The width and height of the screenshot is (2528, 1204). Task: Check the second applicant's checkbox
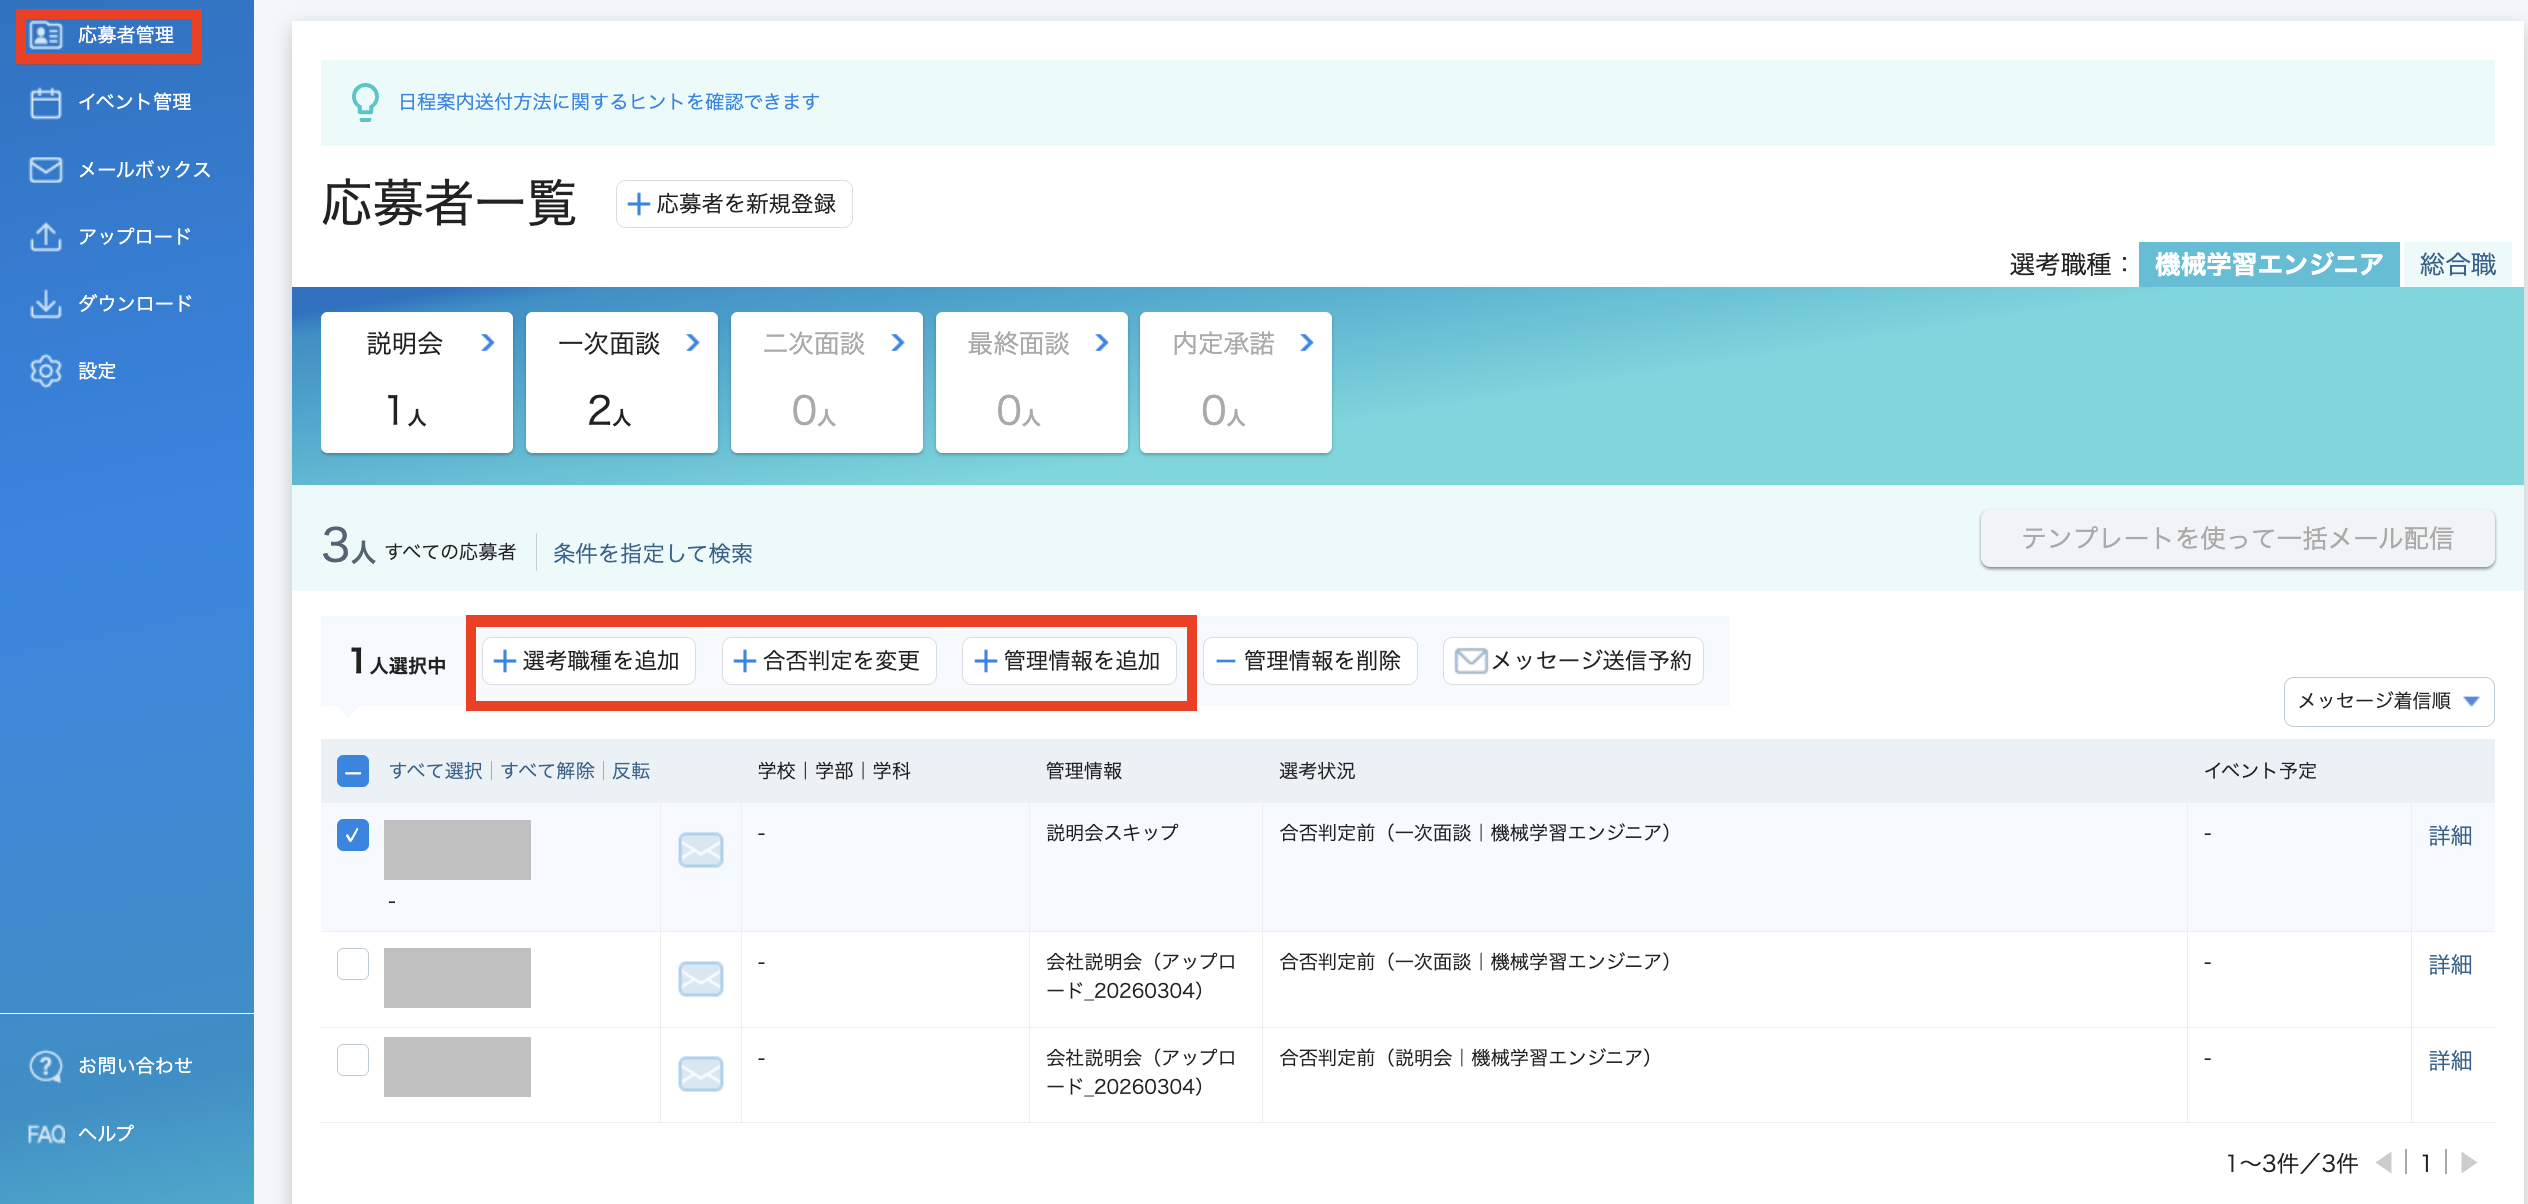click(x=353, y=964)
